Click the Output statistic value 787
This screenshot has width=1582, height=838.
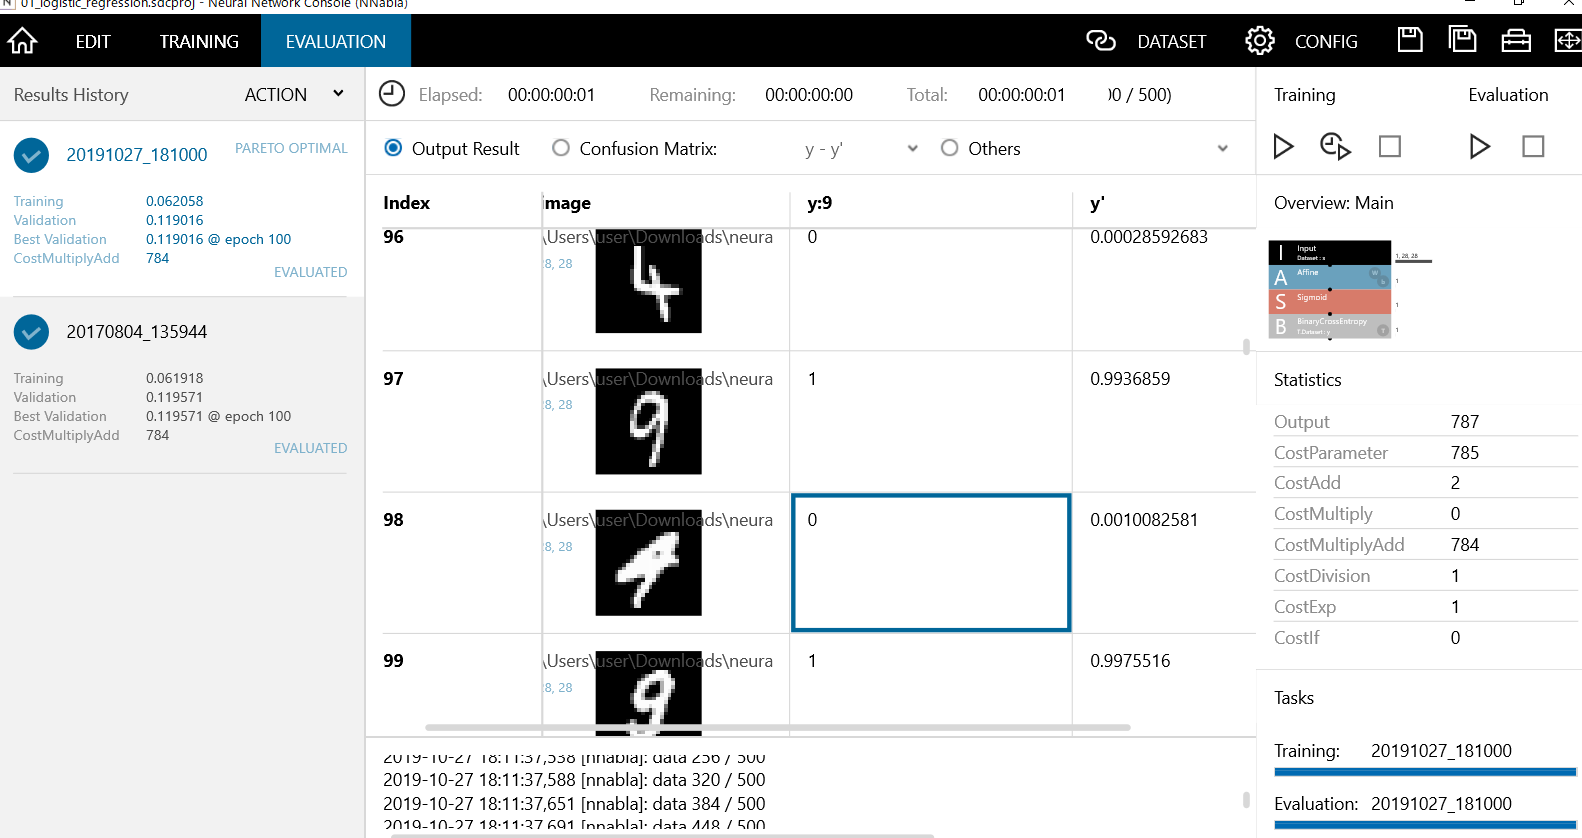[x=1465, y=422]
